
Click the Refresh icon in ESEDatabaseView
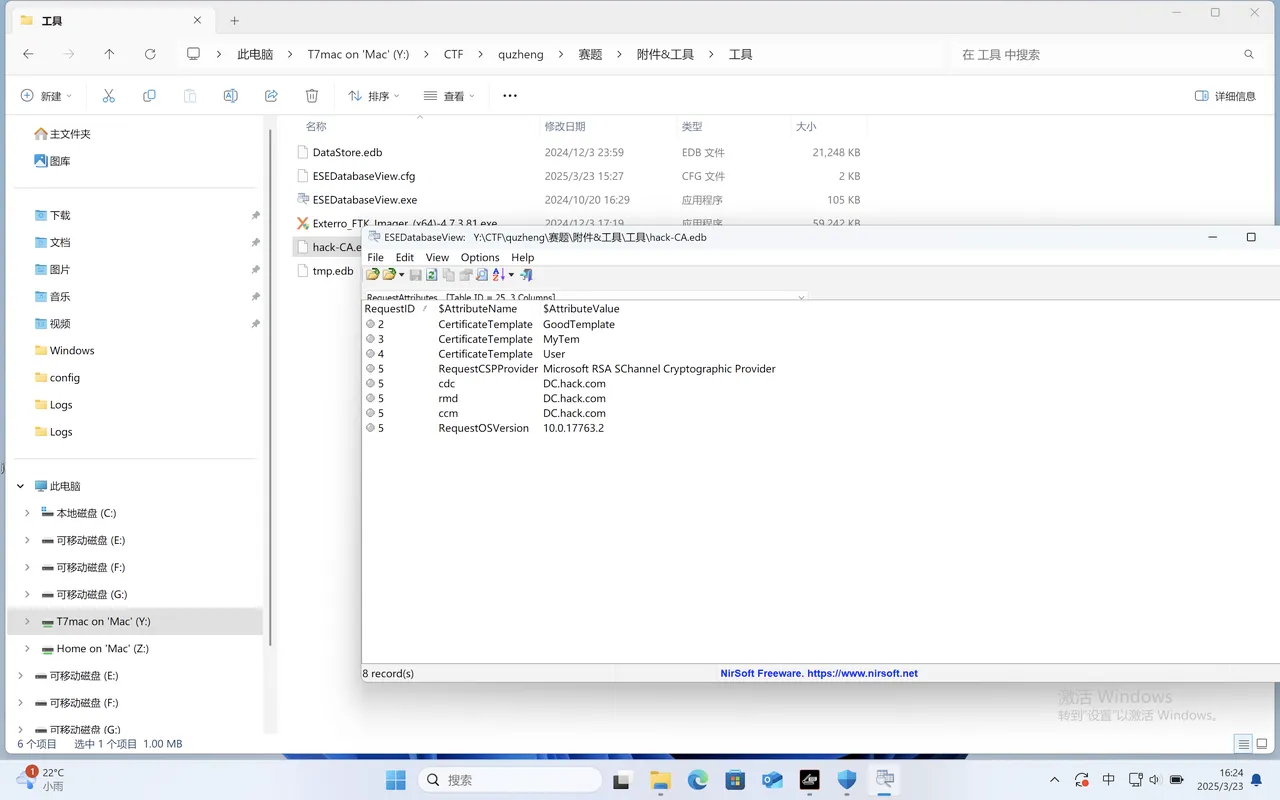(x=432, y=274)
